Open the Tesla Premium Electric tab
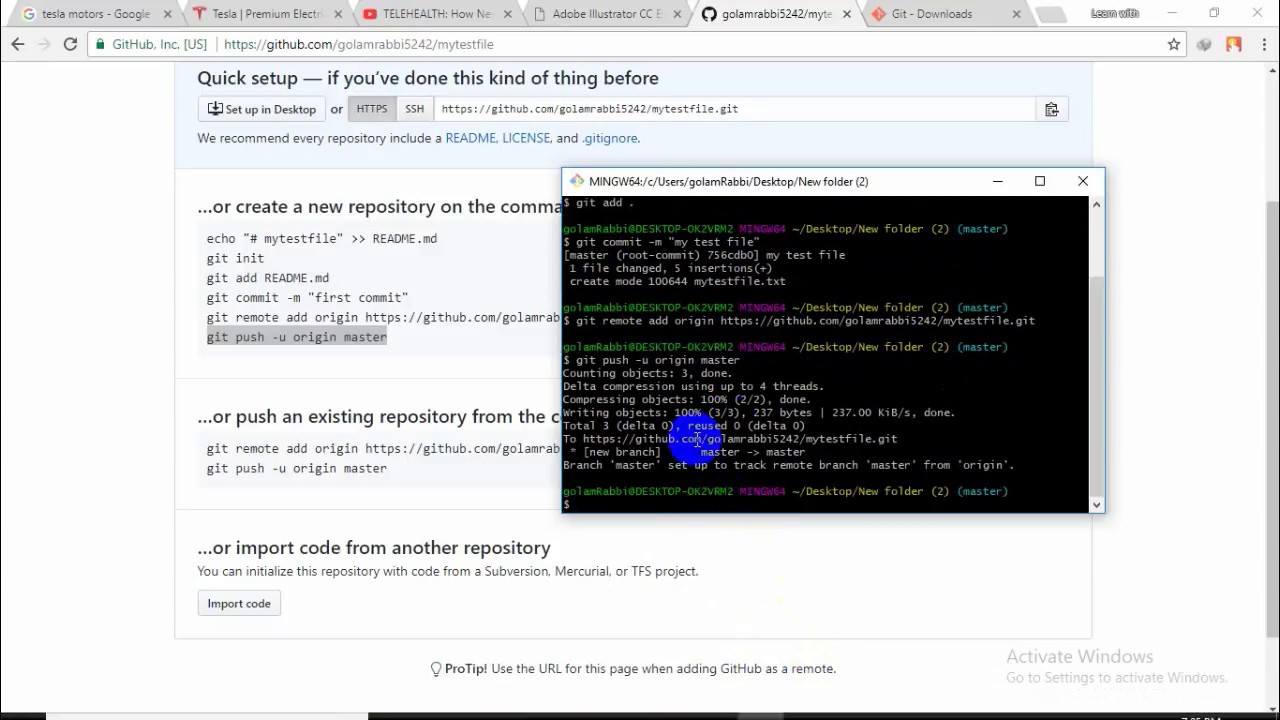 point(266,14)
